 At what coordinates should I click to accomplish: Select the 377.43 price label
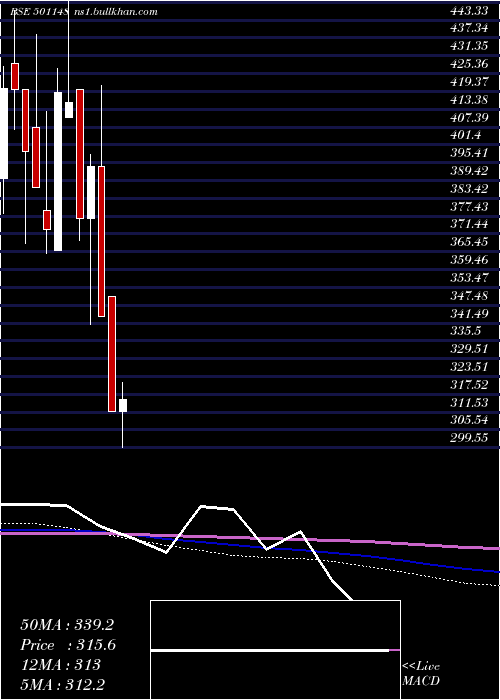469,207
